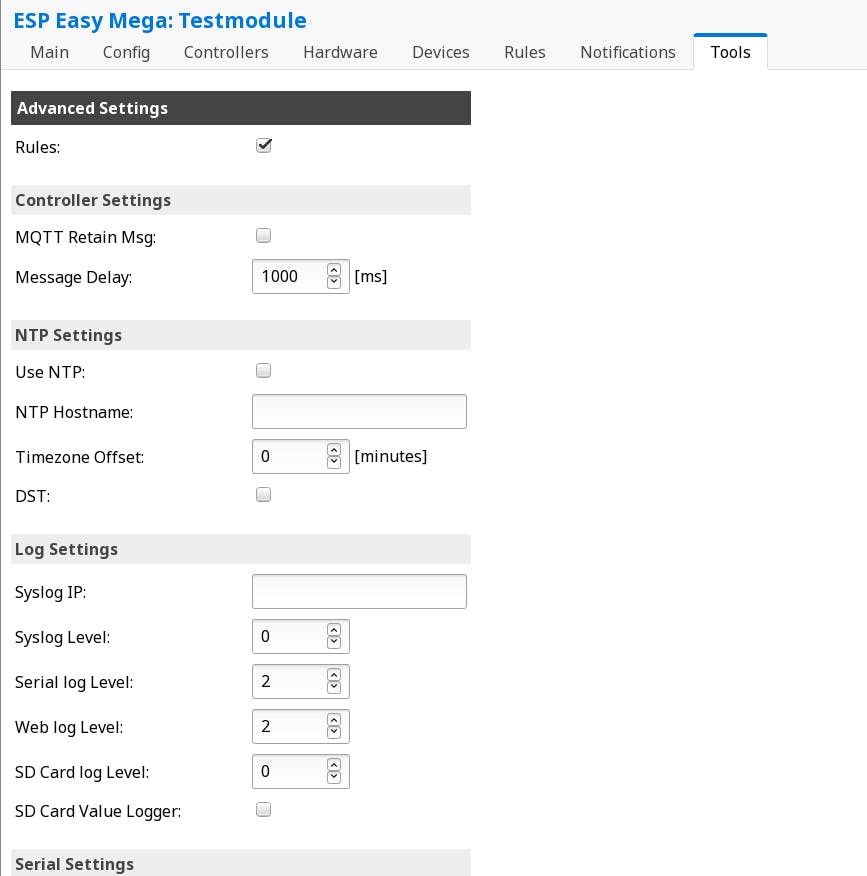This screenshot has width=867, height=876.
Task: Go to the Hardware tab
Action: pos(340,52)
